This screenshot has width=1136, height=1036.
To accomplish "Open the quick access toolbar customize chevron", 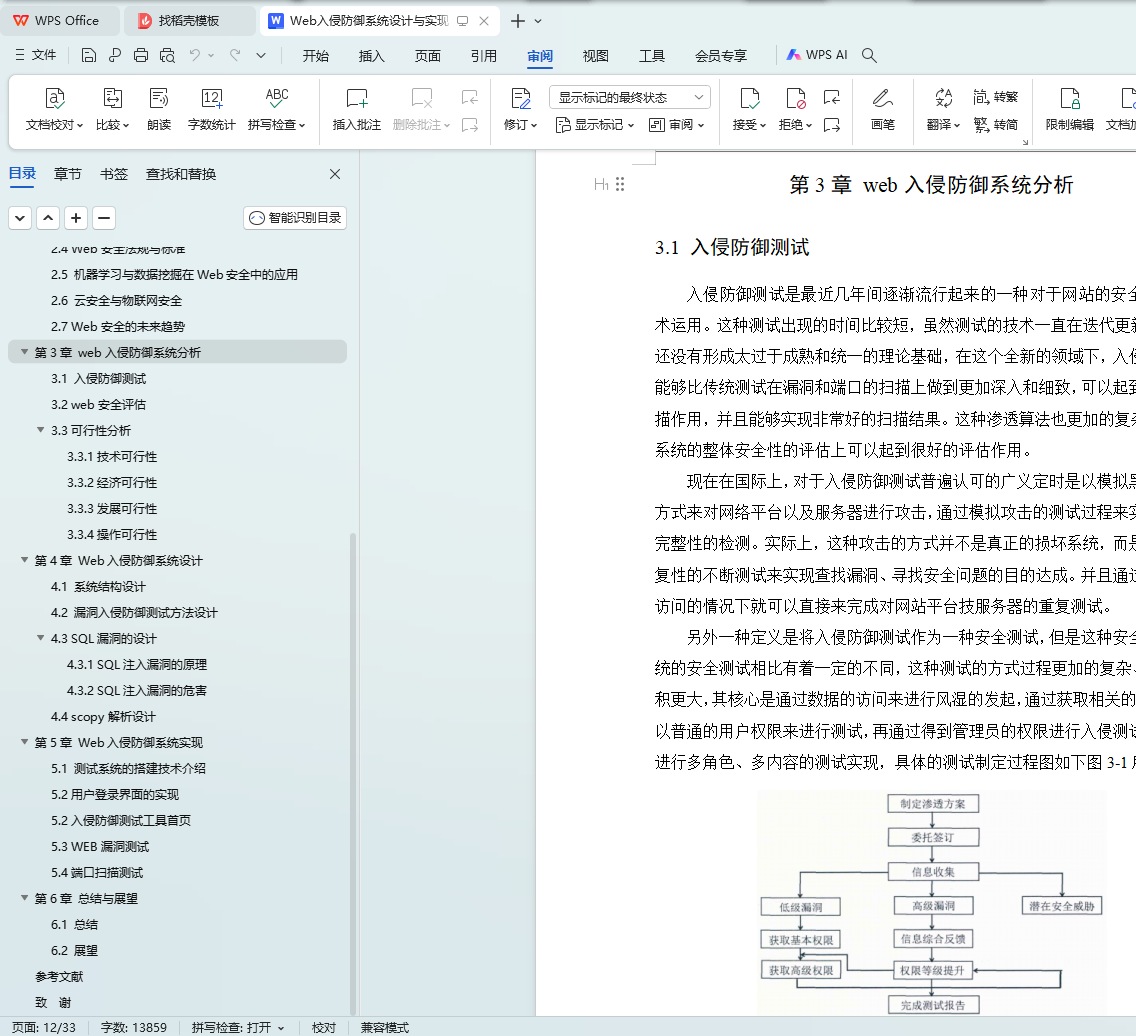I will click(x=261, y=55).
